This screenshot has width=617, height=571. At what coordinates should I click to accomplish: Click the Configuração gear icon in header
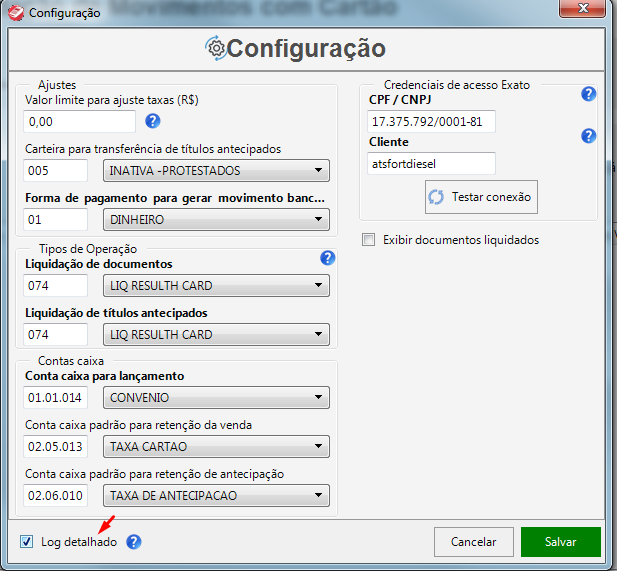tap(216, 48)
